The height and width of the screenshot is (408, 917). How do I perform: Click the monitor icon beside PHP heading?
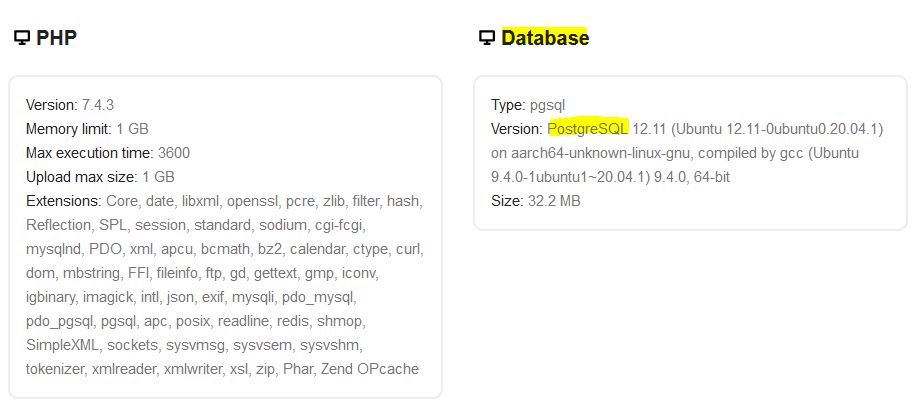(x=21, y=38)
